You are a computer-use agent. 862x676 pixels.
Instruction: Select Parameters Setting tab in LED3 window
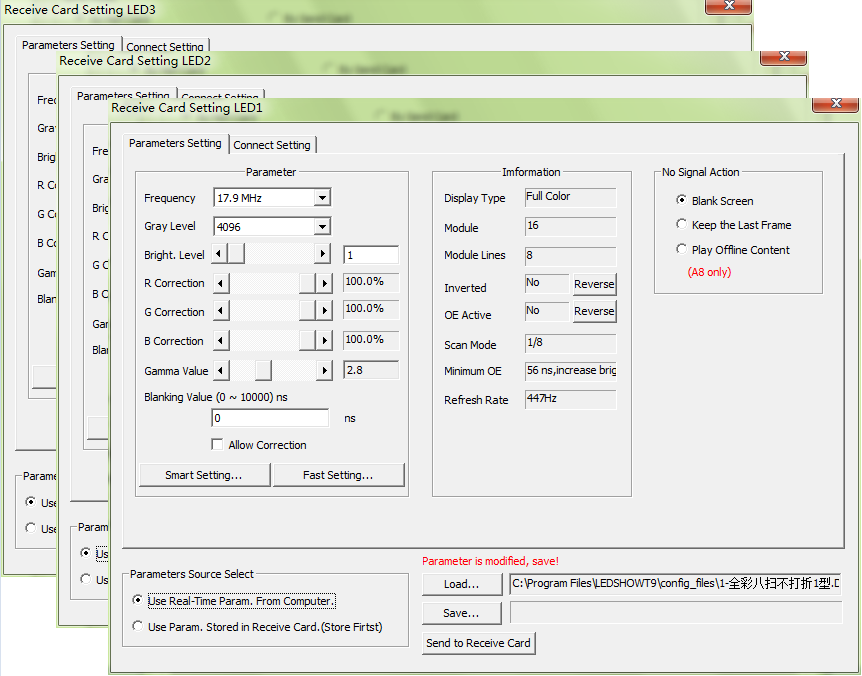[x=68, y=45]
